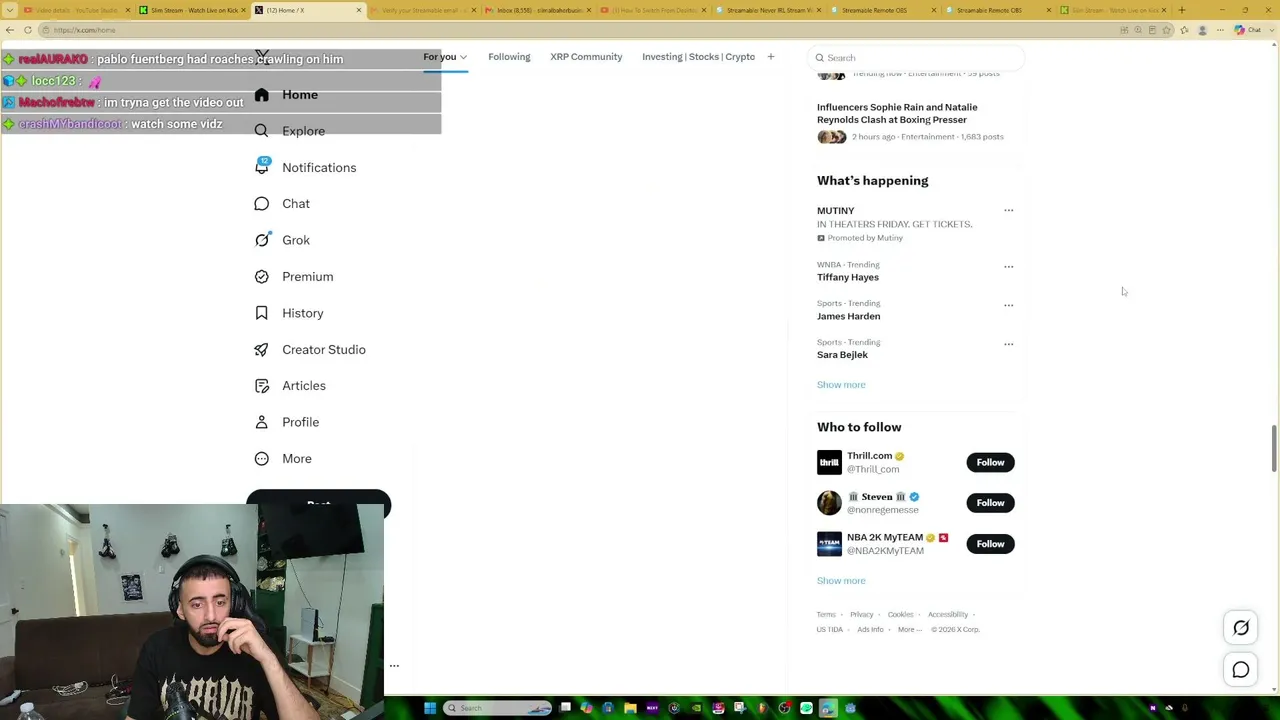Open the Ads info footer link
1280x720 pixels.
coord(870,630)
